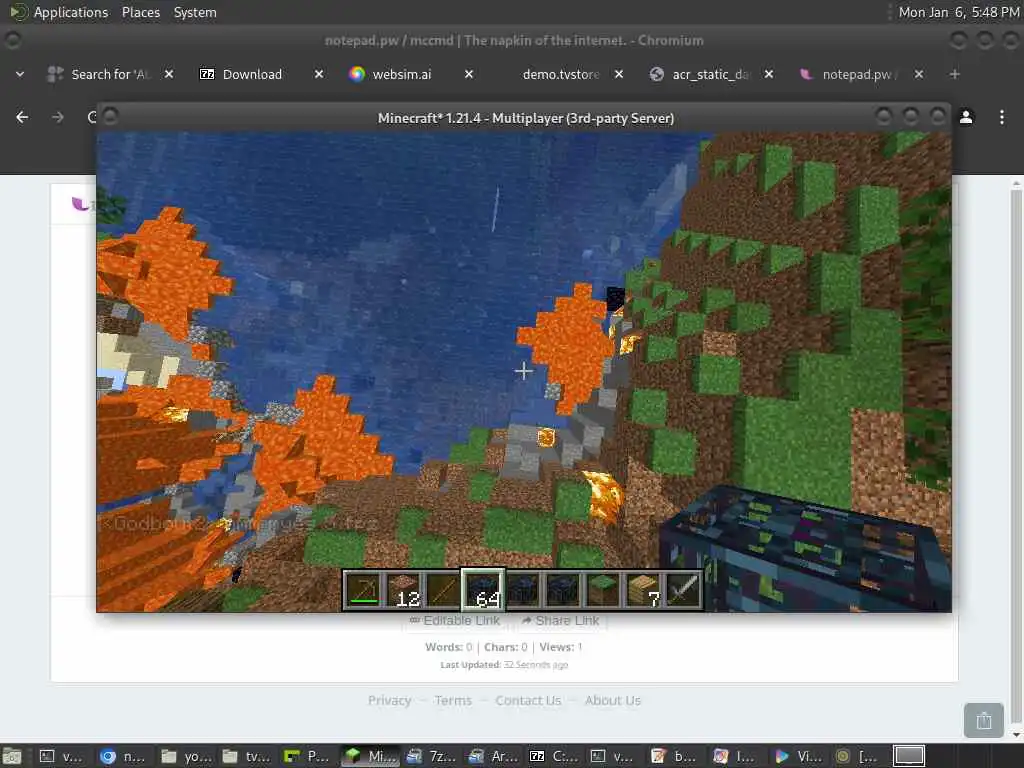
Task: Click the "Last Updated" status text
Action: [504, 665]
